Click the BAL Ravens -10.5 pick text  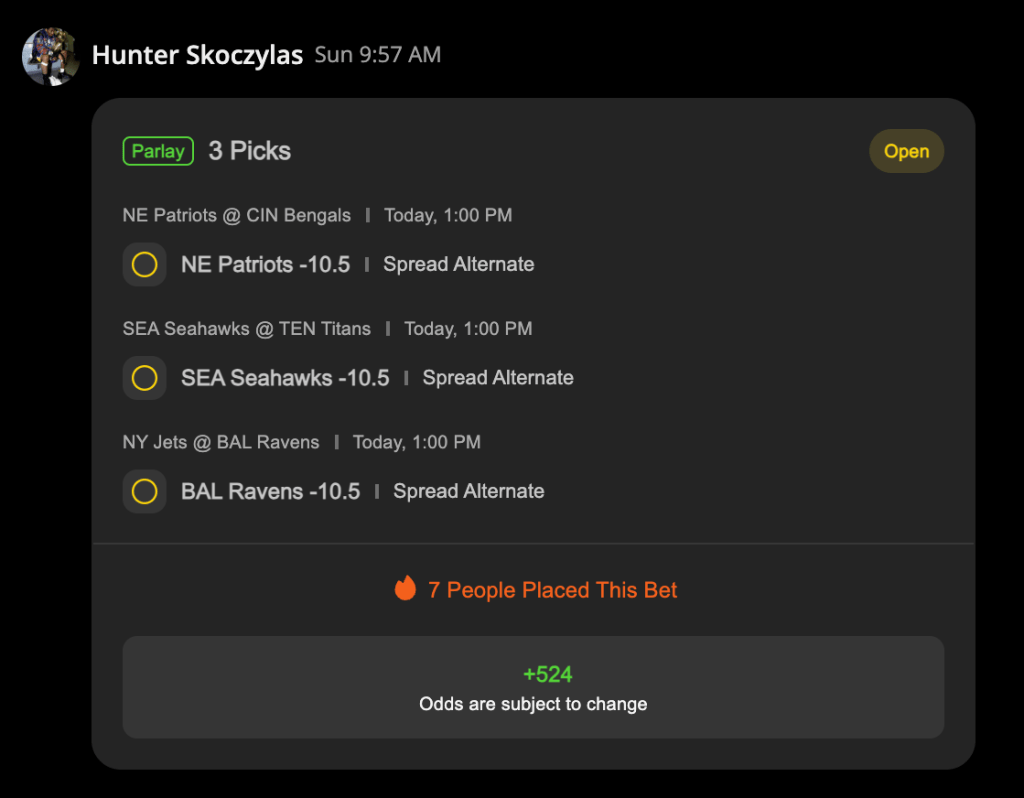click(270, 492)
